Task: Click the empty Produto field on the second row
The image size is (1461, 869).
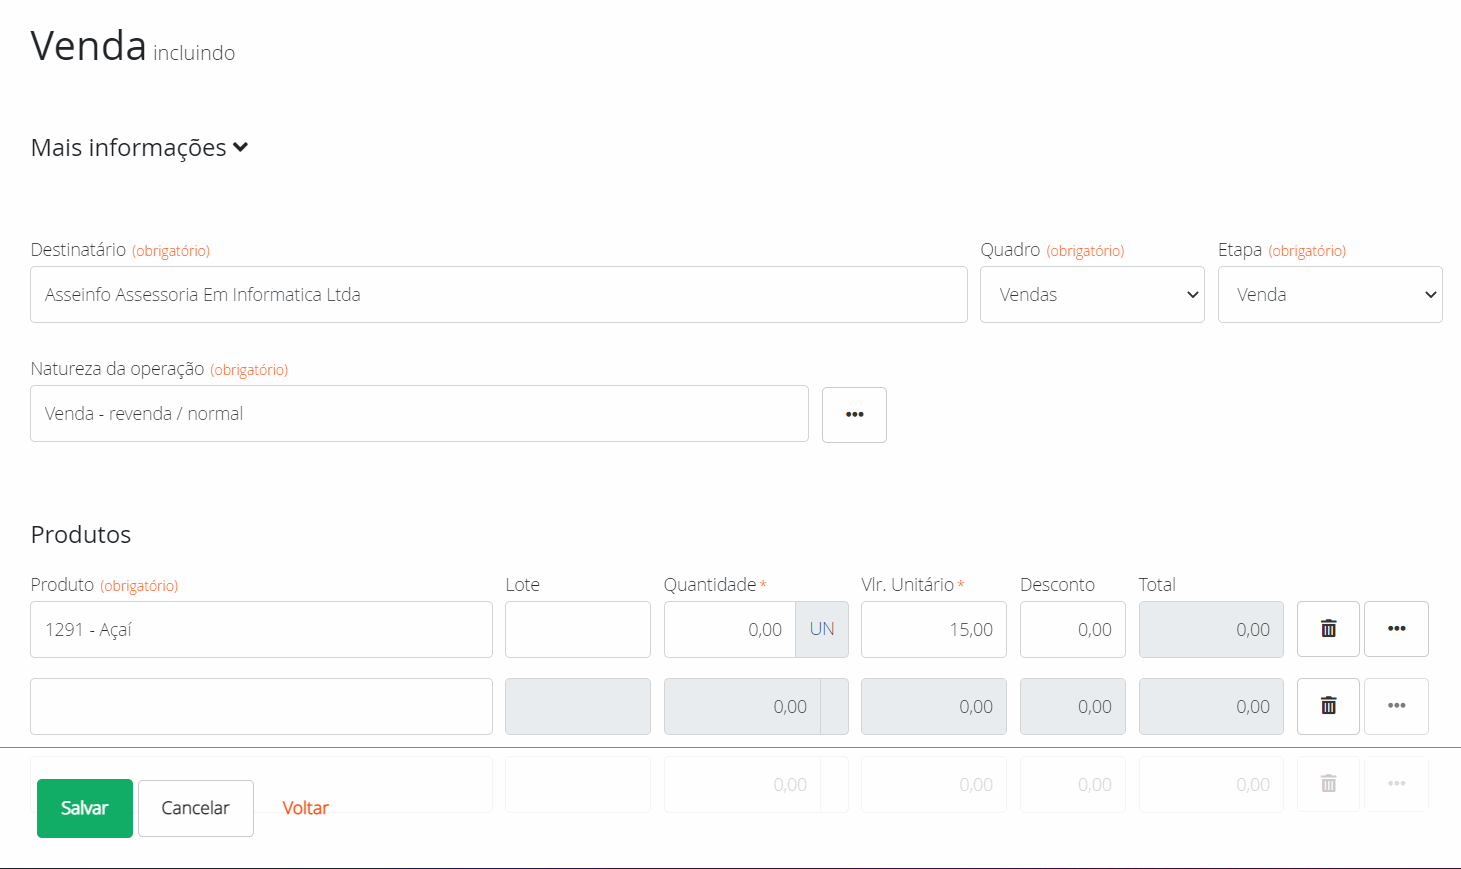Action: coord(260,706)
